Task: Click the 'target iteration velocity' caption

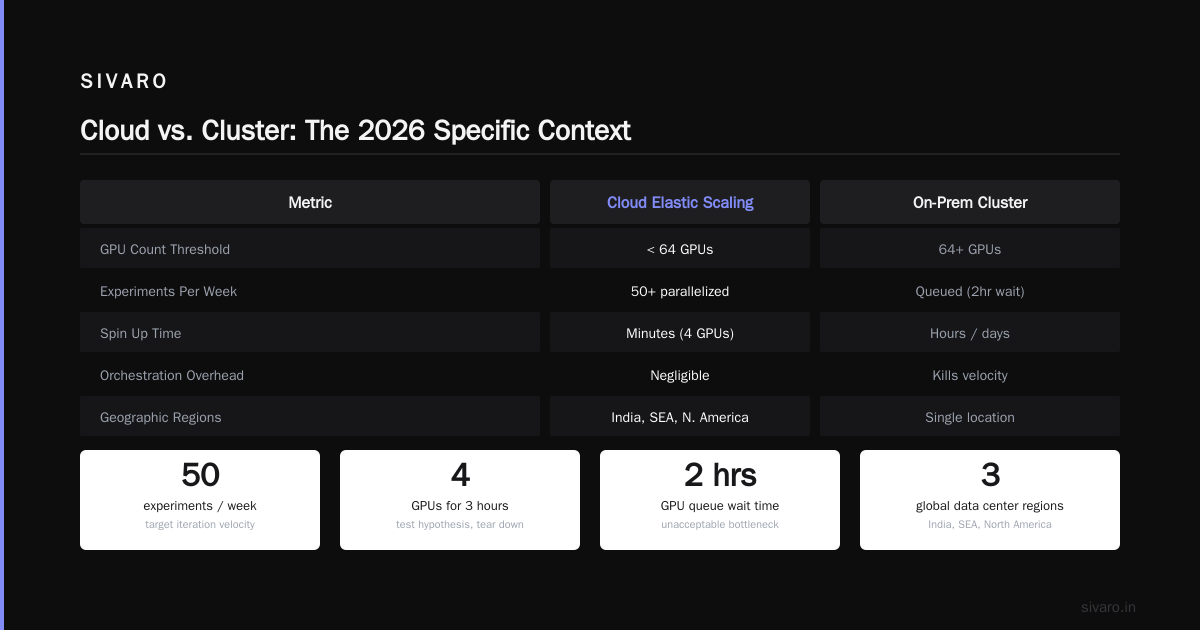Action: click(x=200, y=524)
